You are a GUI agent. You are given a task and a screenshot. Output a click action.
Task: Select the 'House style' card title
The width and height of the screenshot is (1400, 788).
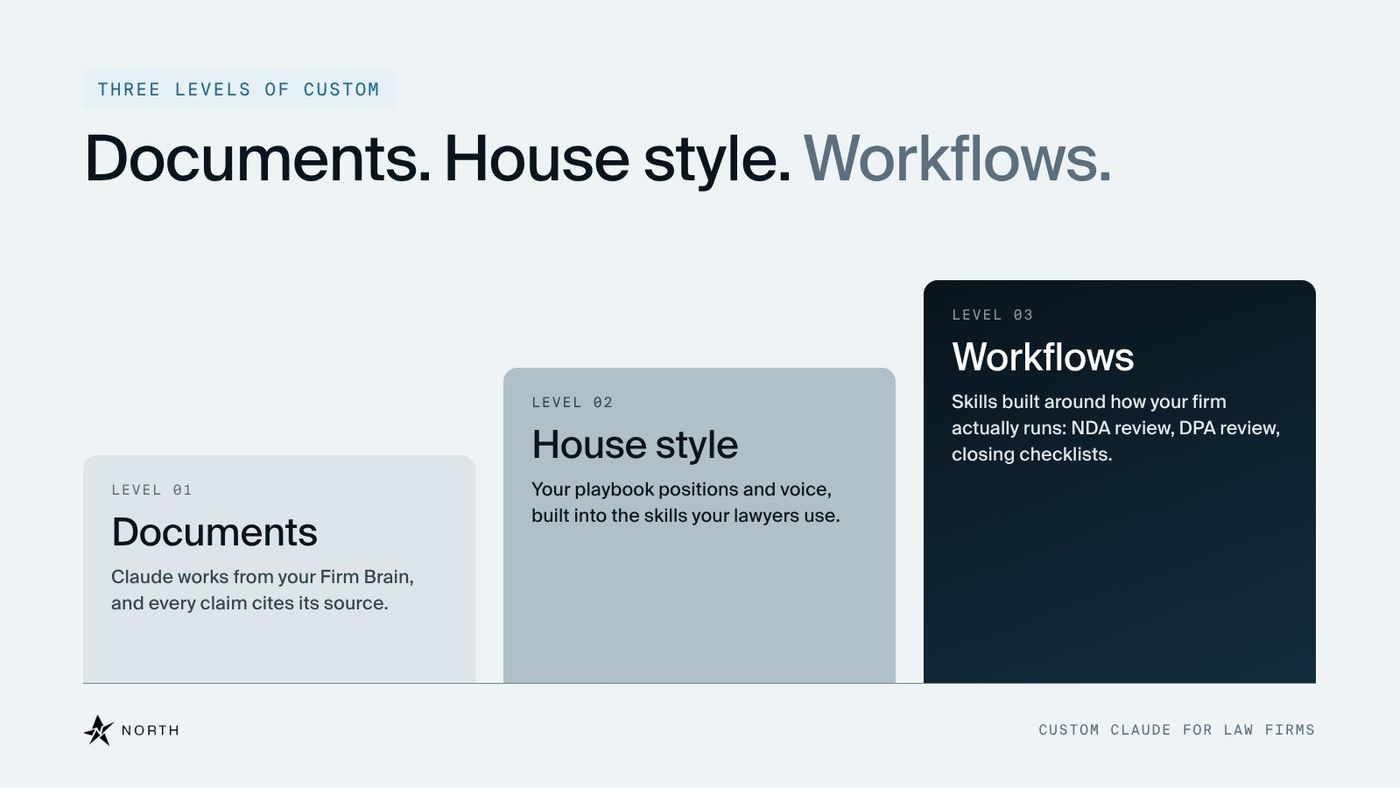[x=635, y=445]
